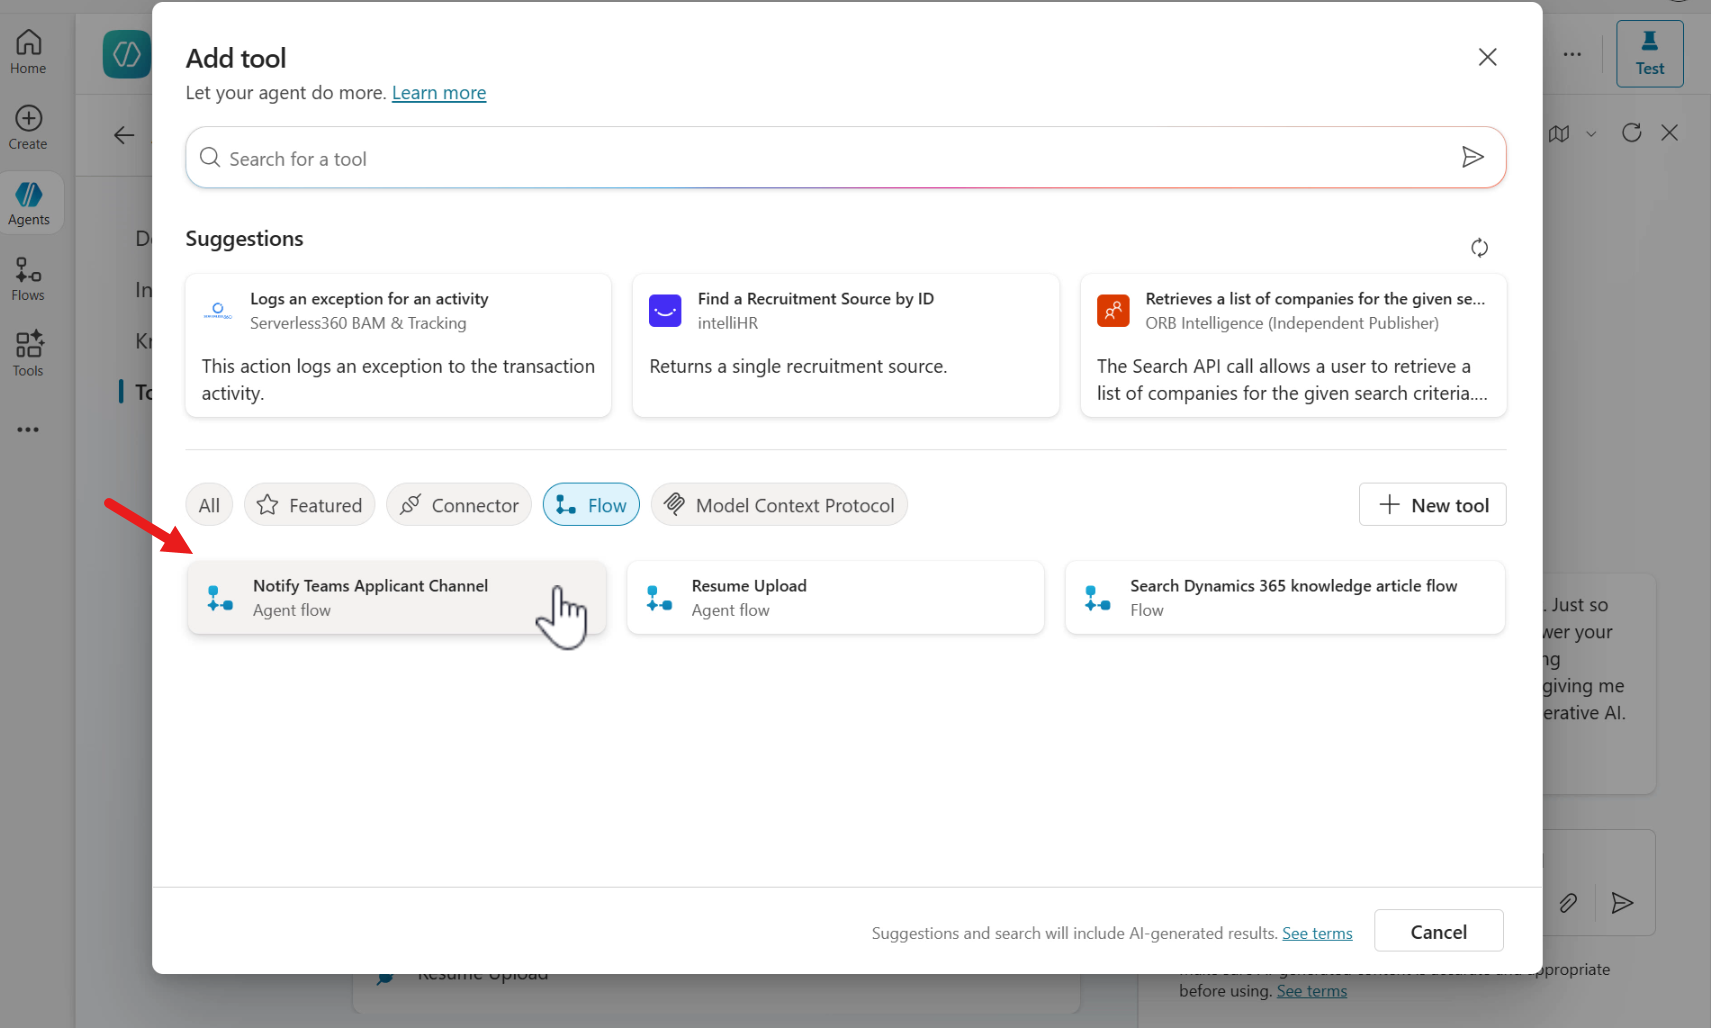Choose the Resume Upload agent flow card
Viewport: 1711px width, 1028px height.
[x=835, y=598]
